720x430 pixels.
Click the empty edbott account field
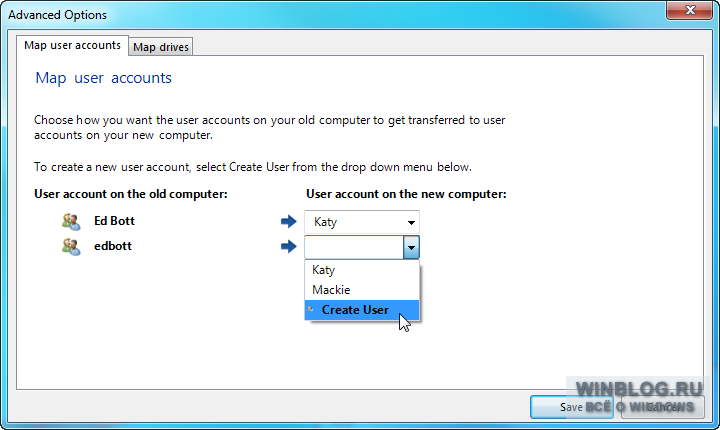(354, 248)
